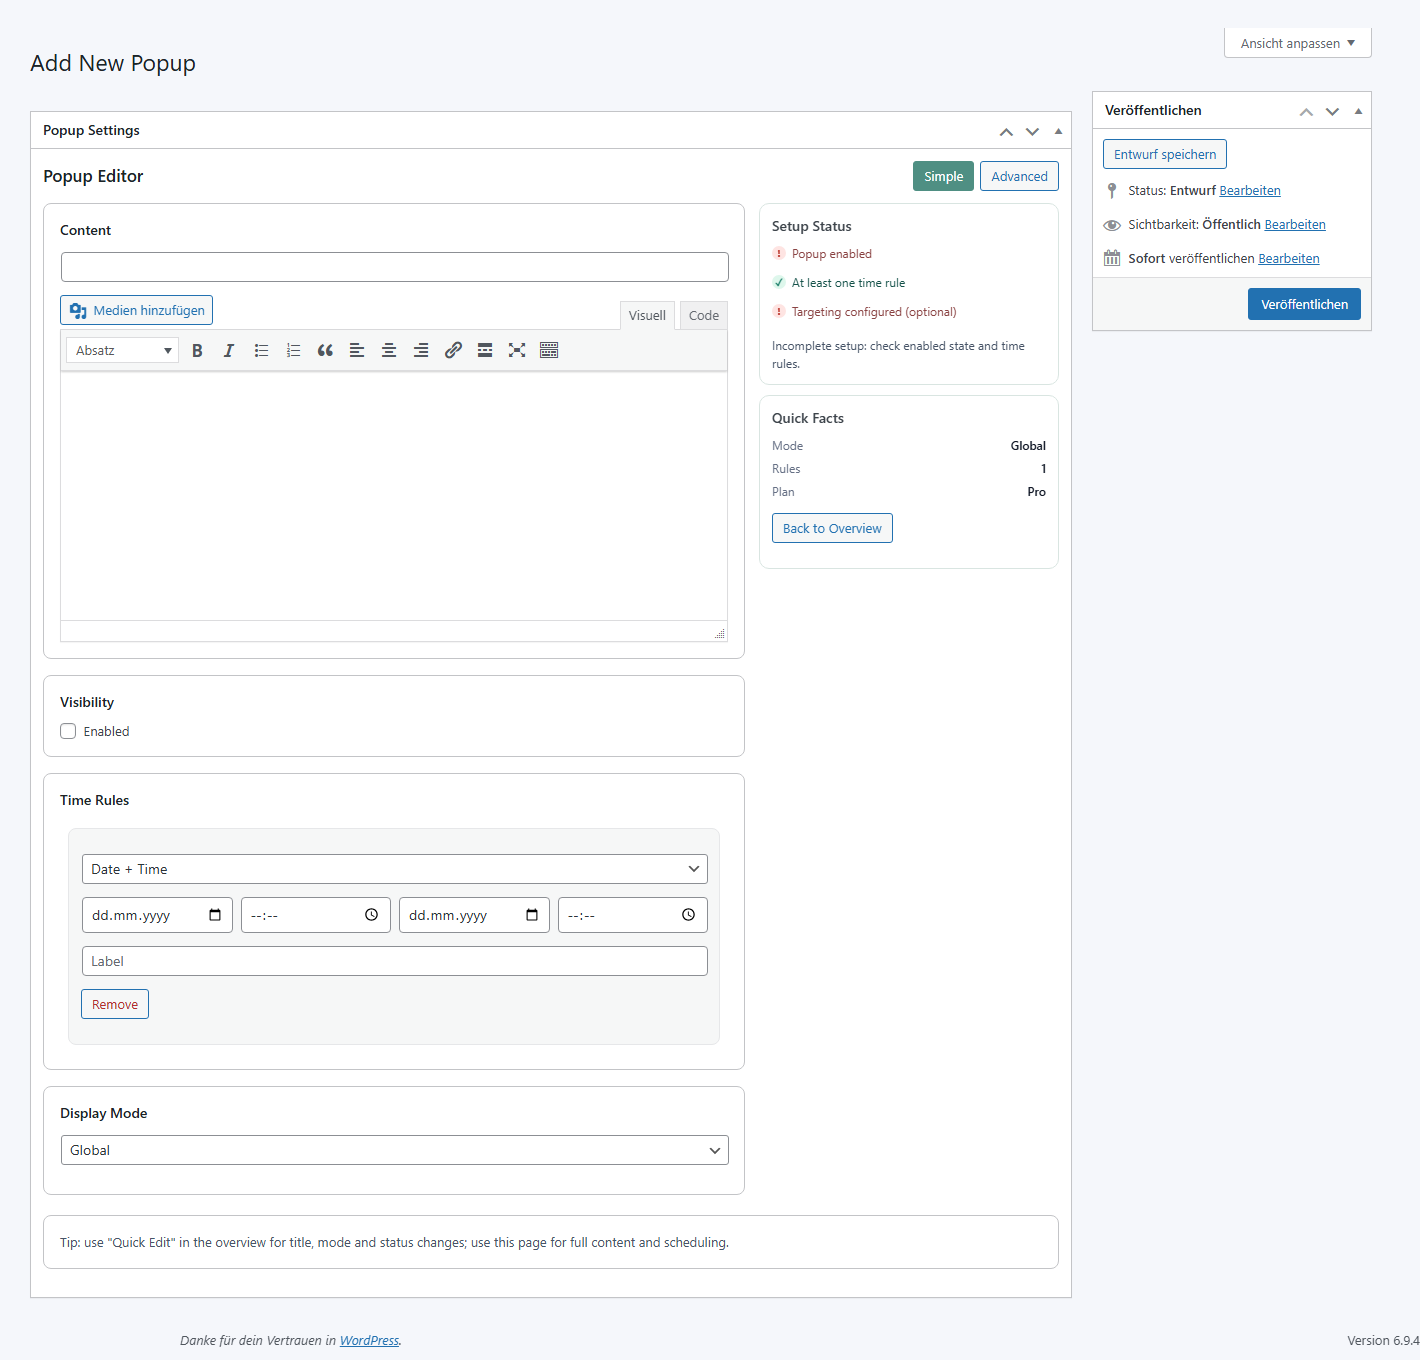Focus the time rule Label field
This screenshot has width=1420, height=1360.
tap(395, 961)
